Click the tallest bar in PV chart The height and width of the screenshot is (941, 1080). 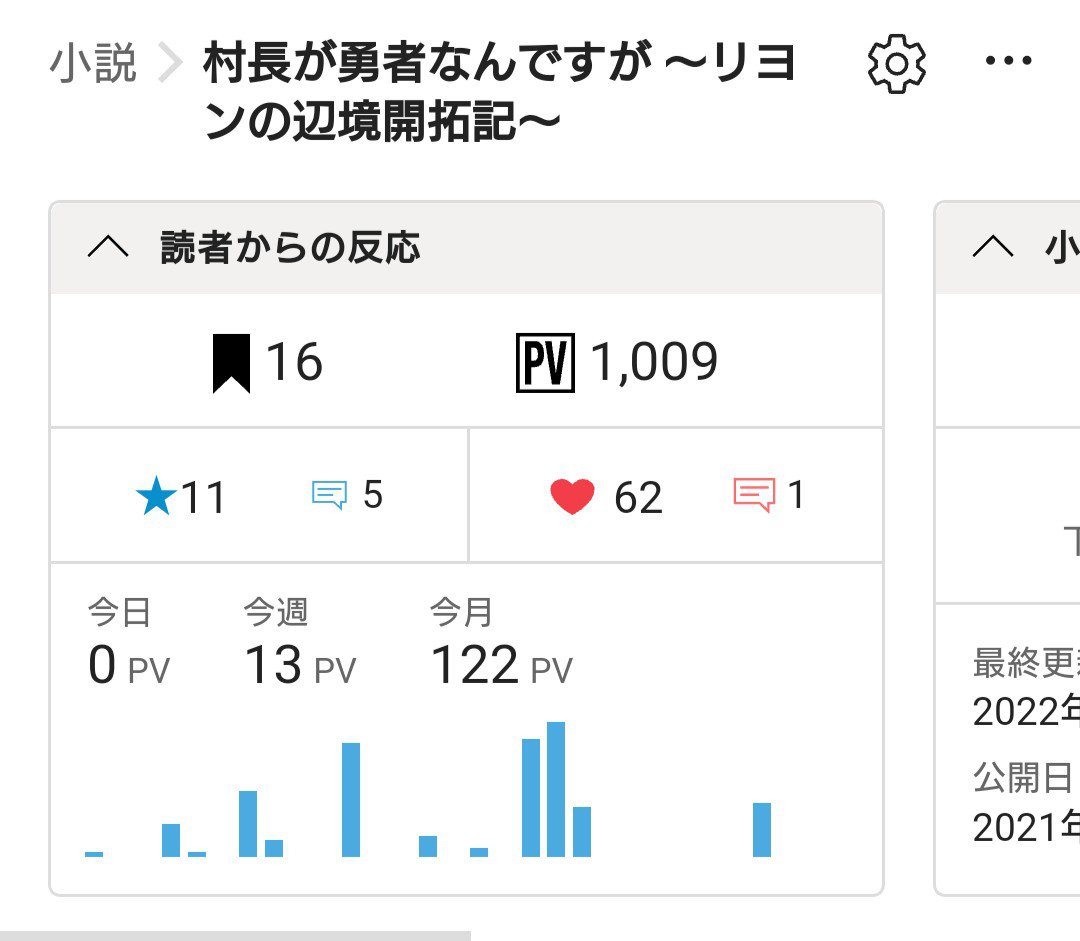[556, 789]
